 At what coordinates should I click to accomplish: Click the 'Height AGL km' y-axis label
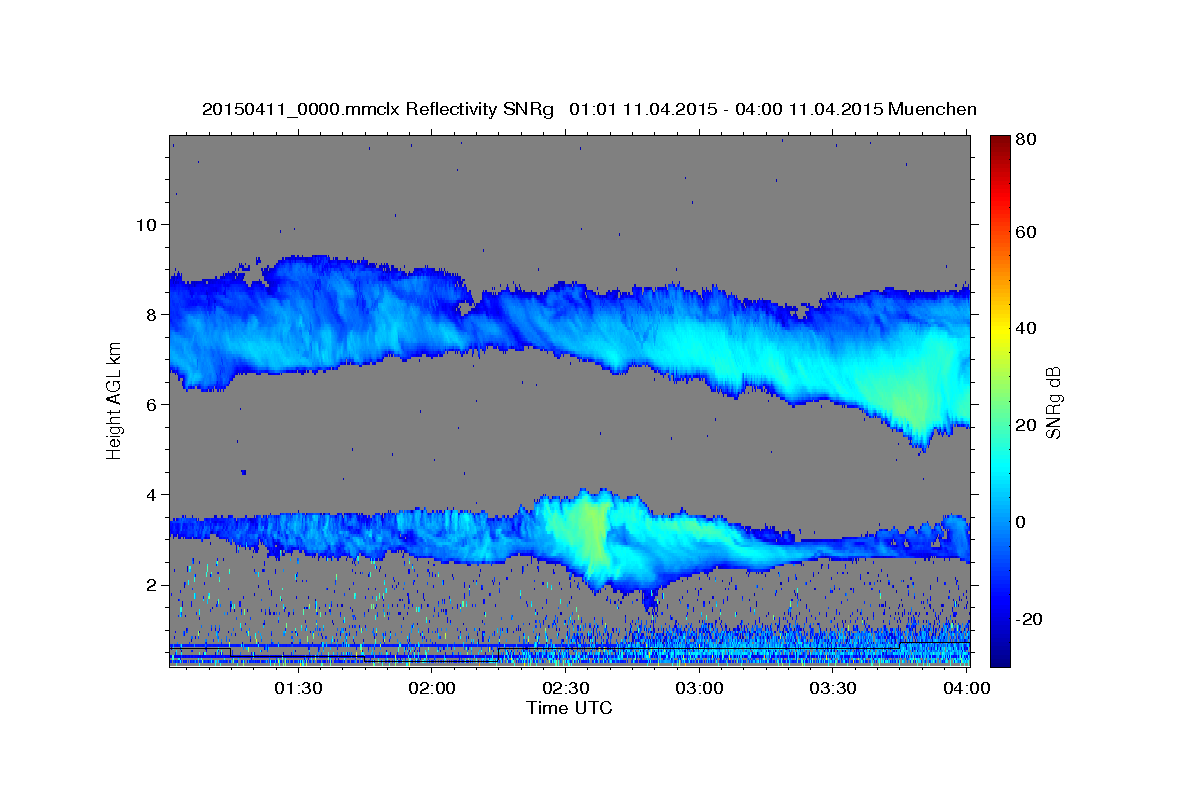click(x=115, y=400)
